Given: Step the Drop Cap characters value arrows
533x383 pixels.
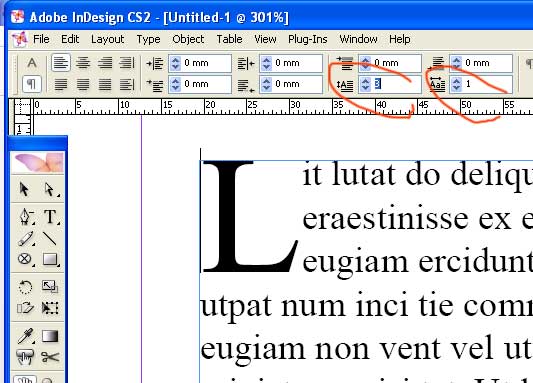Looking at the screenshot, I should (457, 84).
